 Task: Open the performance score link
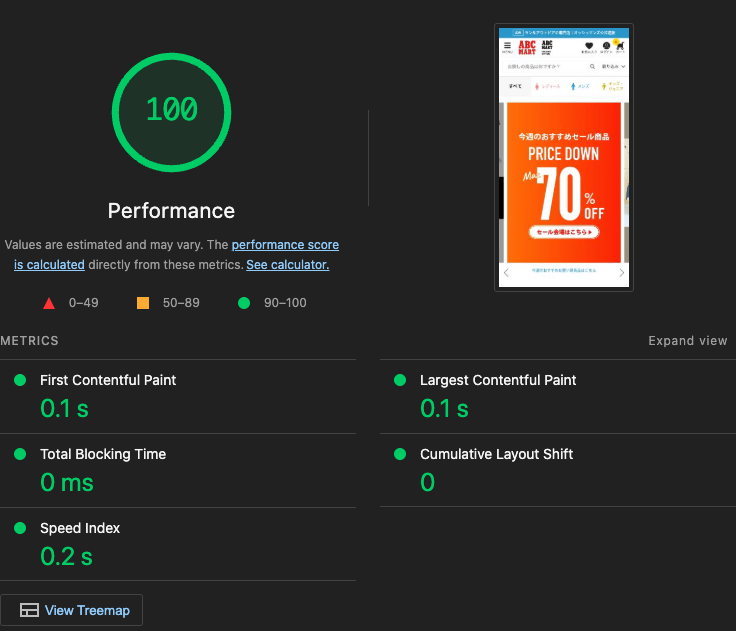point(176,254)
